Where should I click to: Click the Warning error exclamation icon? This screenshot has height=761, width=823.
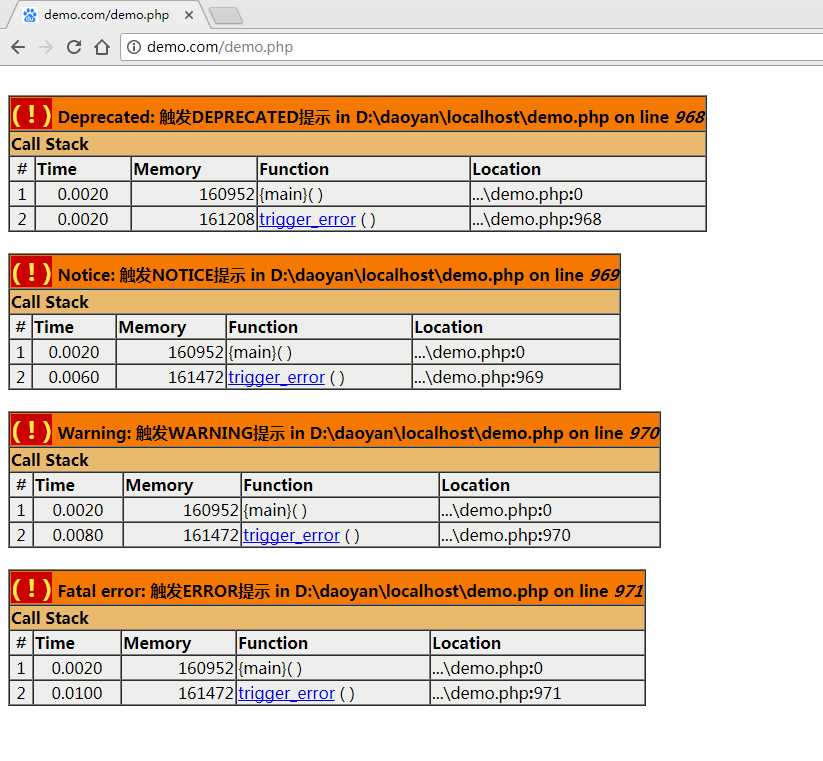pyautogui.click(x=31, y=431)
